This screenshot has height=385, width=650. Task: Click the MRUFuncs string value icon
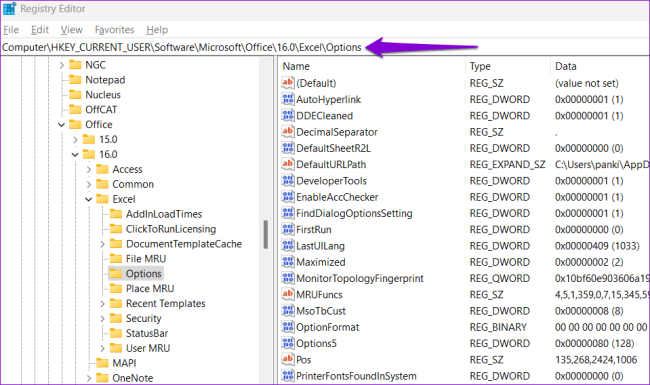288,294
